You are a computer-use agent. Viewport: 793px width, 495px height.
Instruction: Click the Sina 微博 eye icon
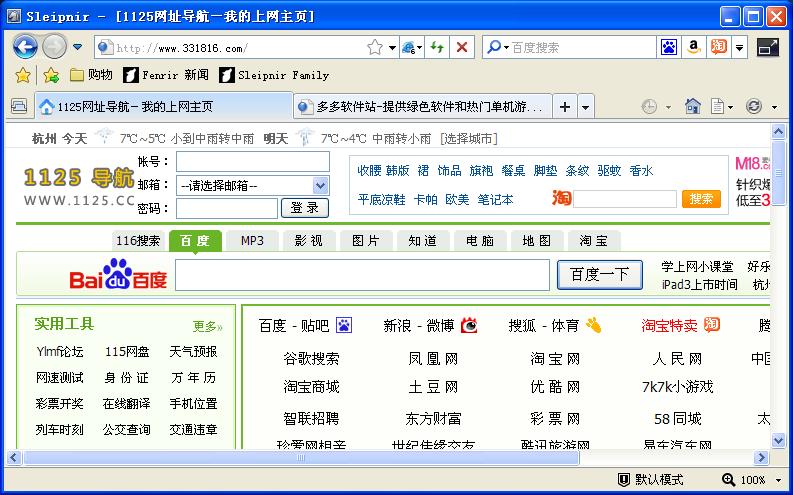tap(469, 325)
